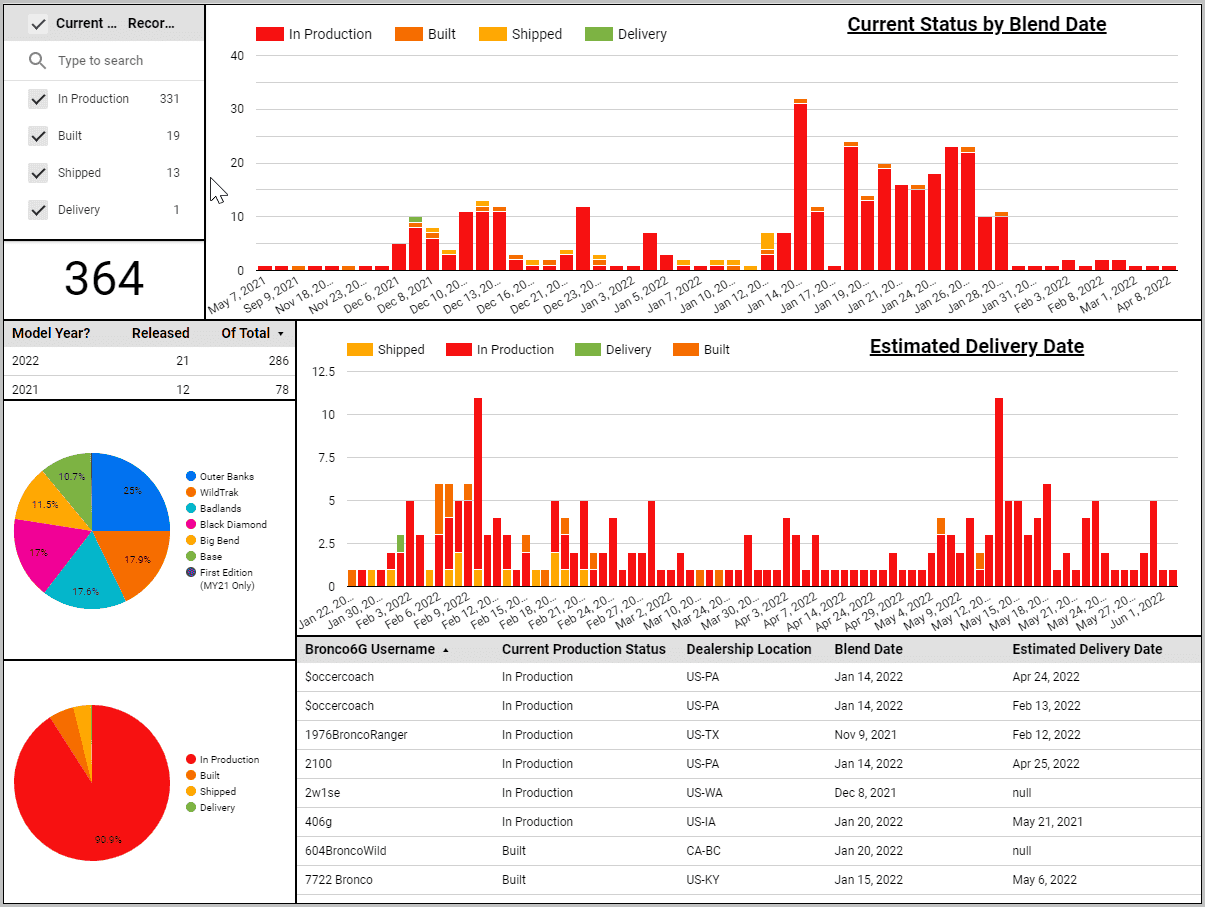Click Shipped legend swatch in delivery date chart
Image resolution: width=1205 pixels, height=907 pixels.
(360, 350)
